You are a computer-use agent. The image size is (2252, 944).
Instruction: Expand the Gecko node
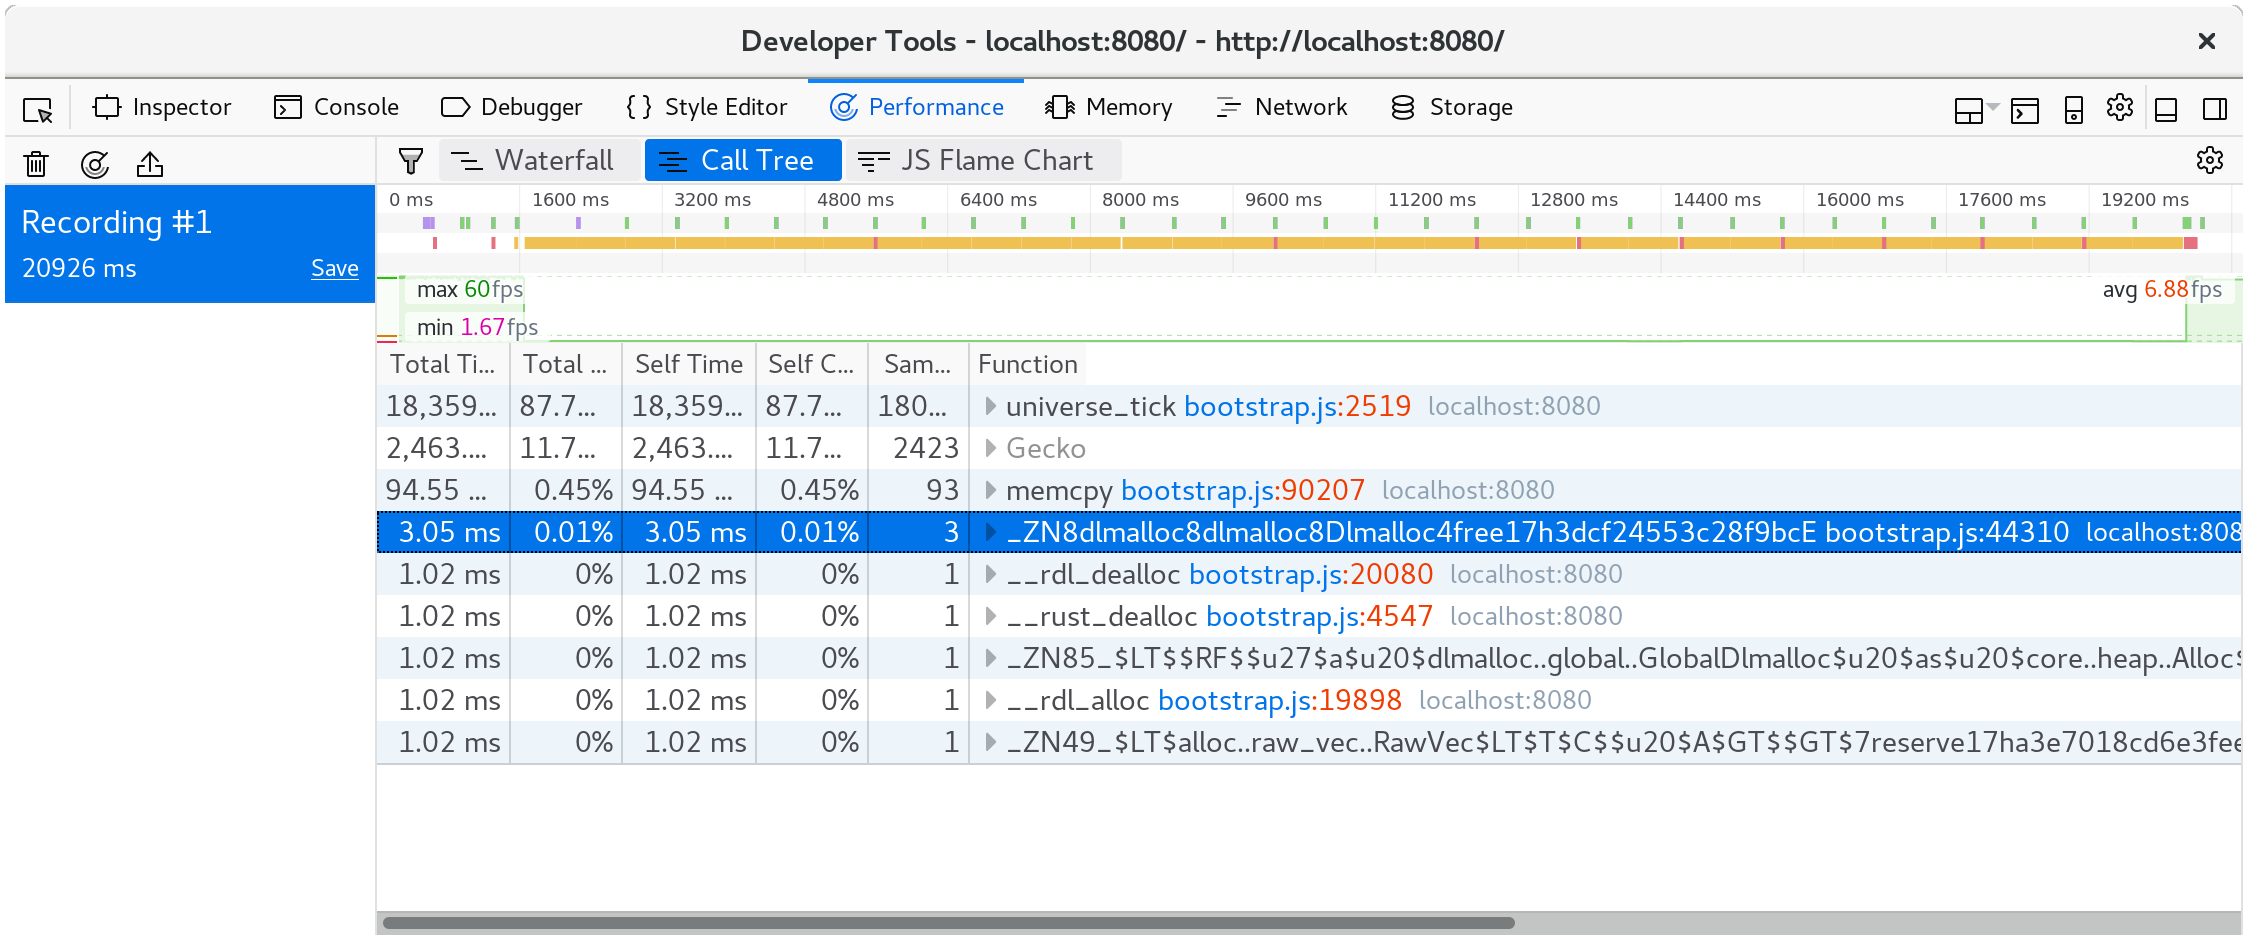(990, 448)
